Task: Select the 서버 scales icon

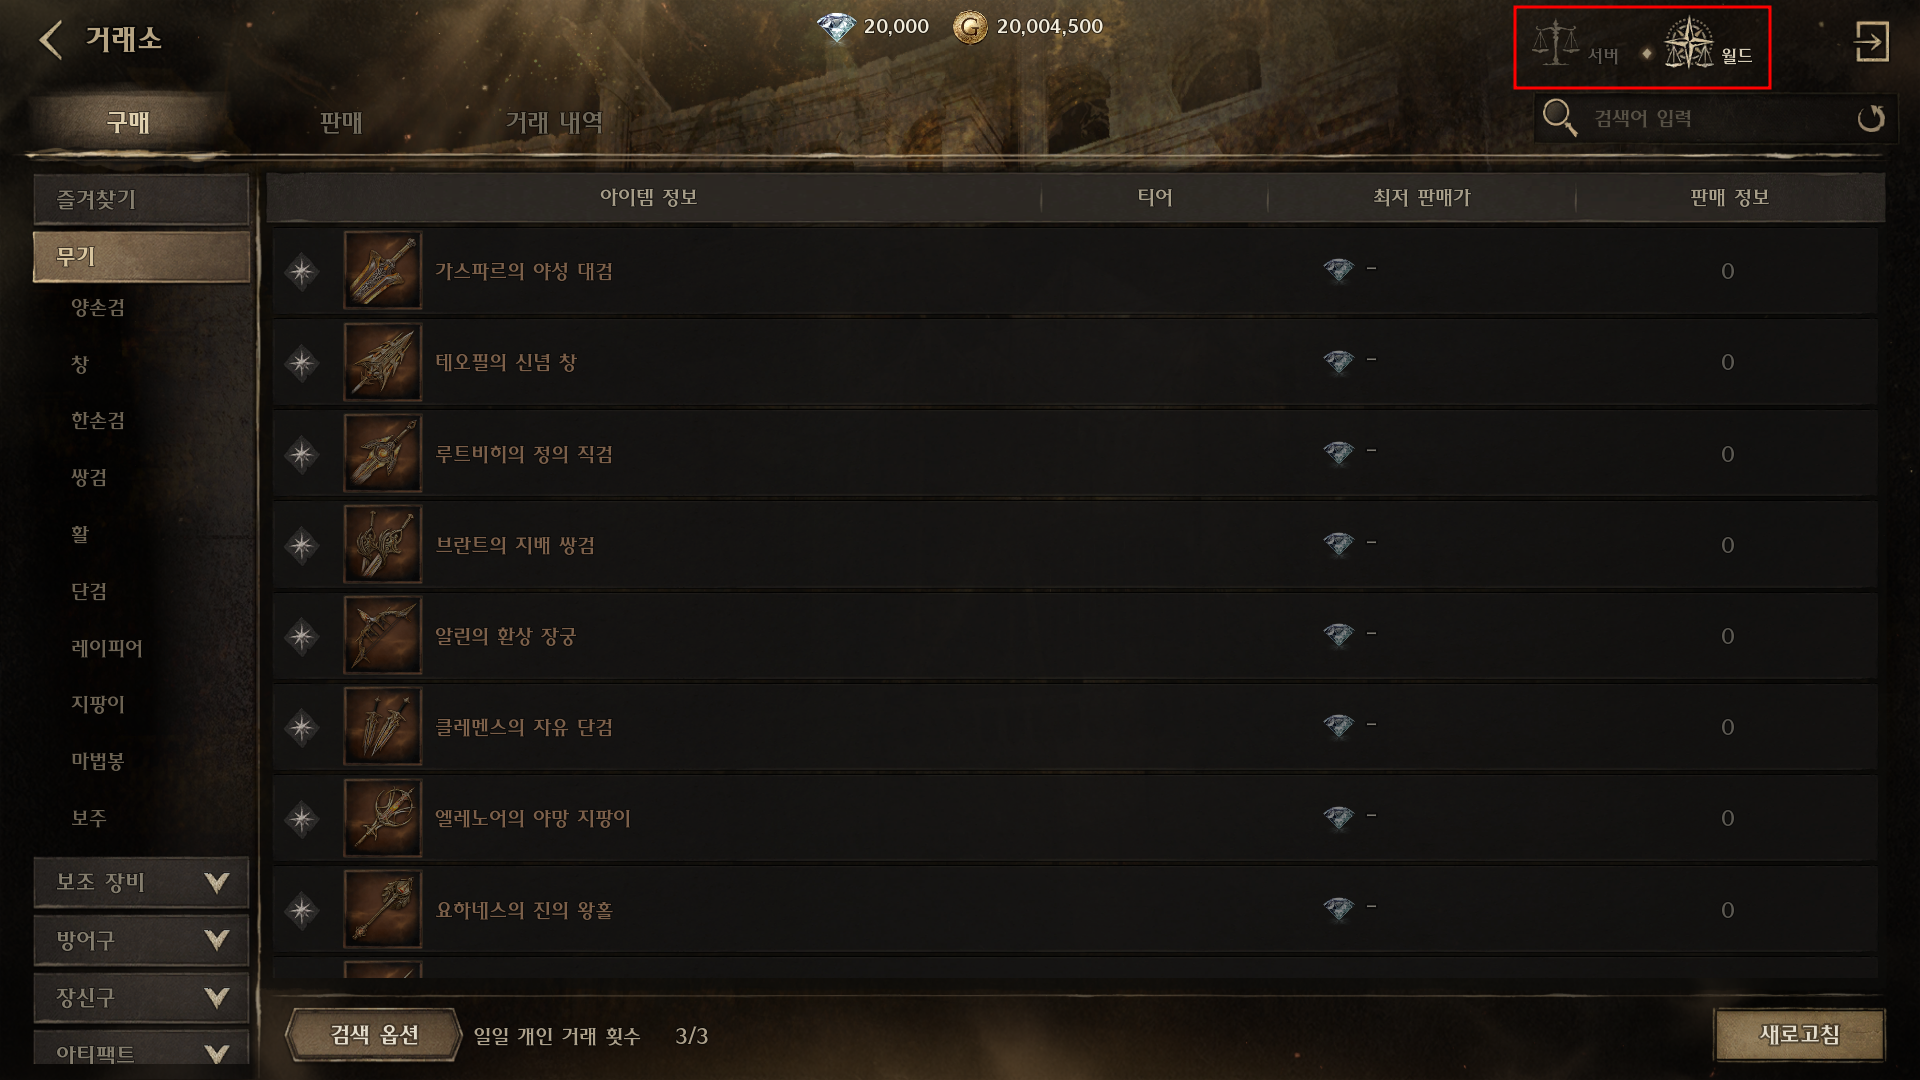Action: coord(1556,44)
